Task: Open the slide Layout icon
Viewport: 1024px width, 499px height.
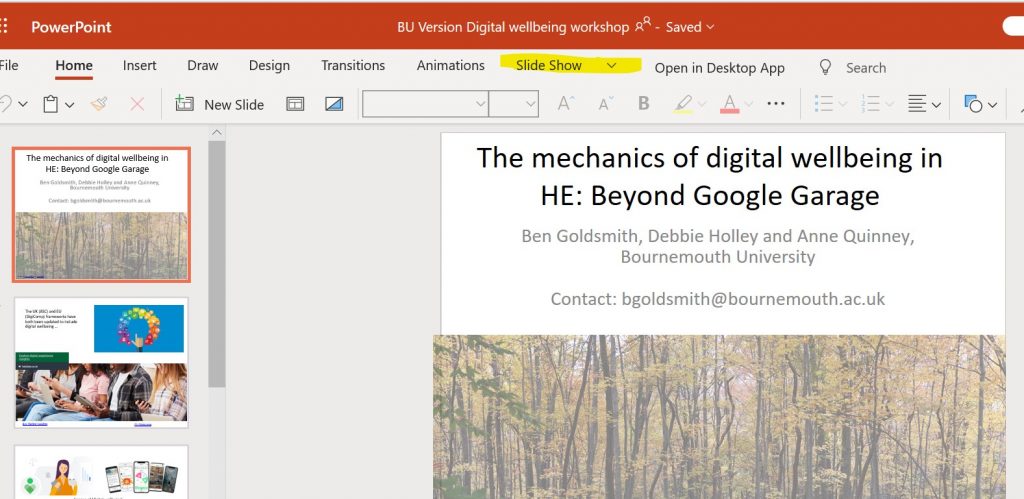Action: click(x=295, y=104)
